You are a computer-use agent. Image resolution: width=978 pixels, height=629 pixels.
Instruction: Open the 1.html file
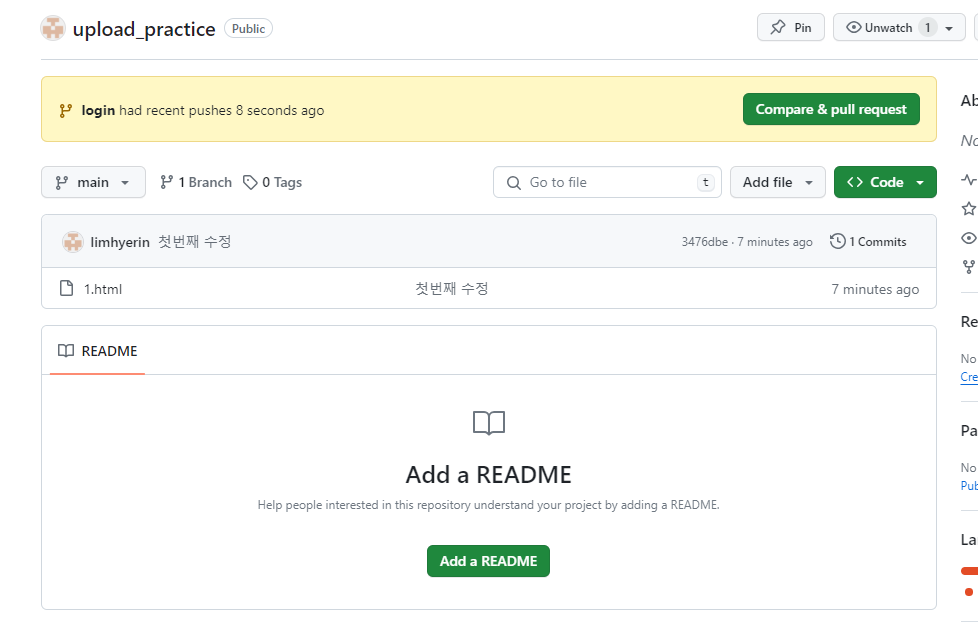point(103,289)
